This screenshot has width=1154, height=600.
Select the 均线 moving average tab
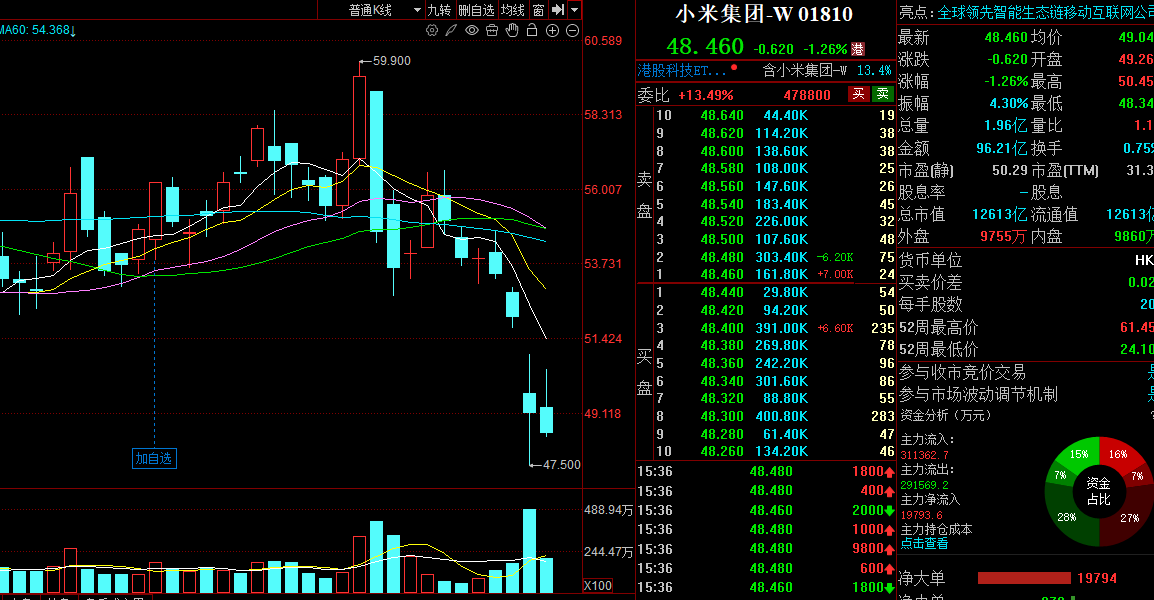click(x=513, y=10)
